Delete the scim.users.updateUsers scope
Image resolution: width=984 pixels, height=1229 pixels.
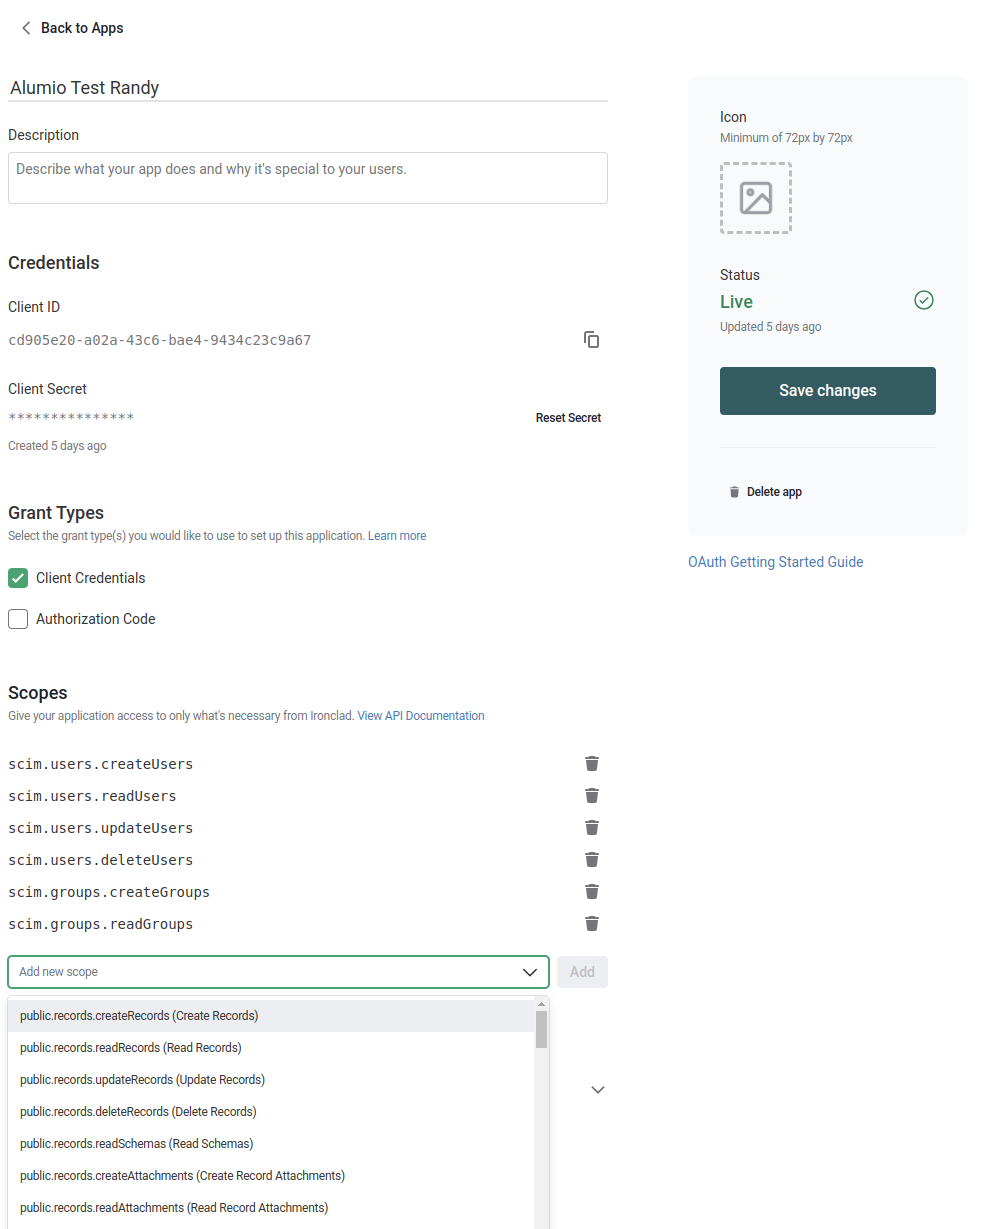pos(592,828)
